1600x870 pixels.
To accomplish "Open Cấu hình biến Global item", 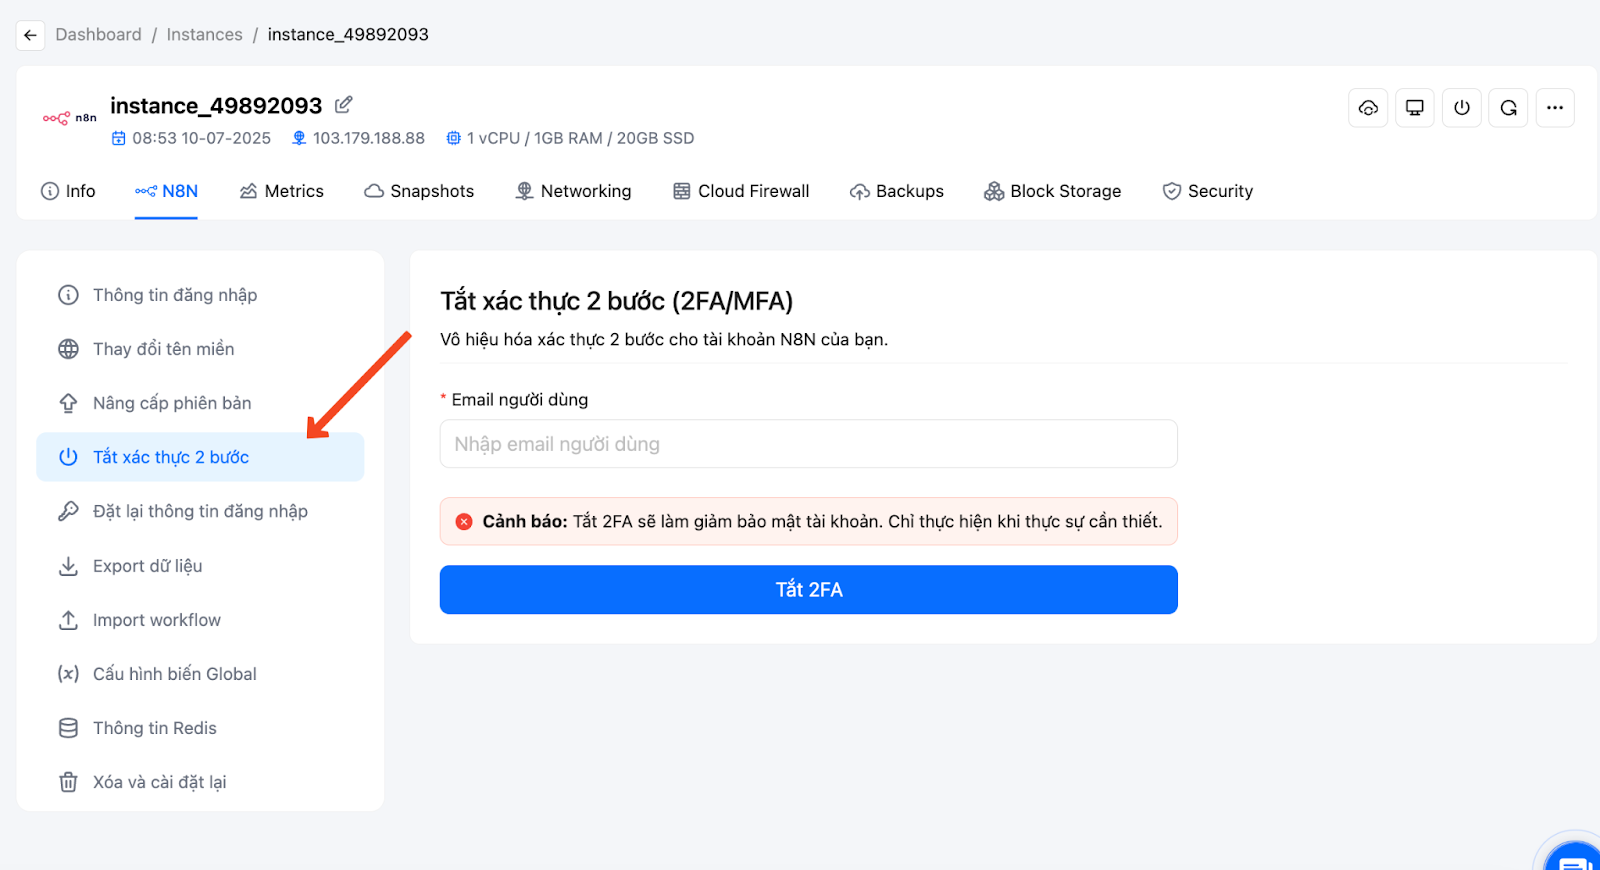I will [x=200, y=674].
